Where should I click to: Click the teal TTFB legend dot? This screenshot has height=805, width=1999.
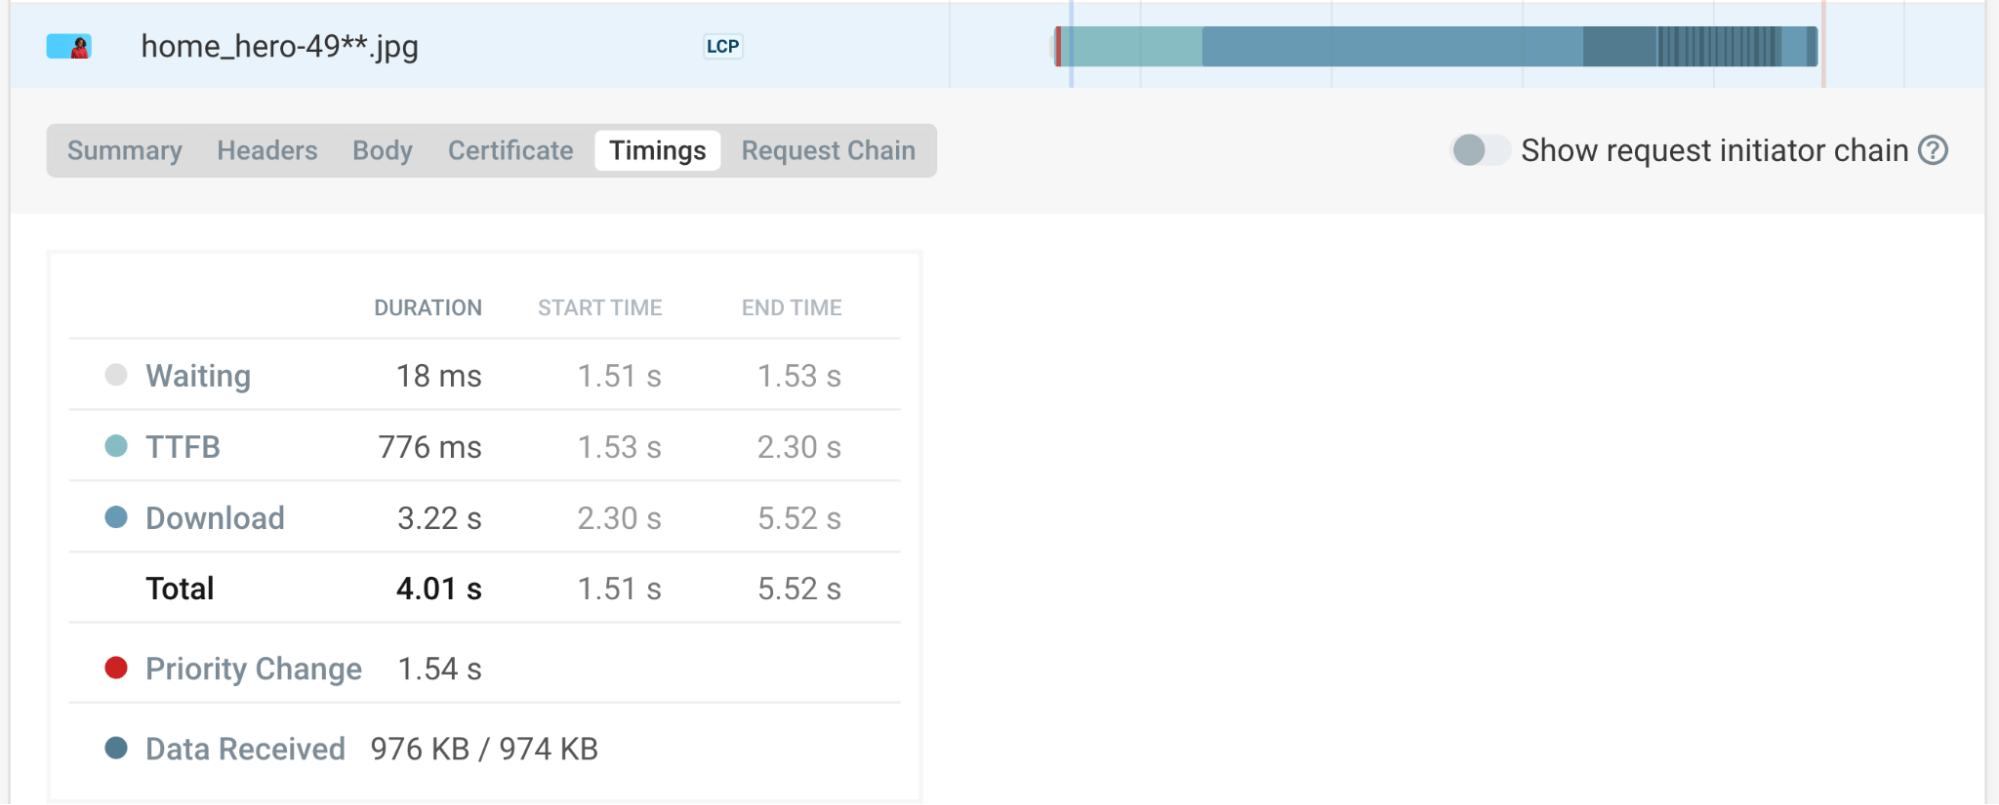tap(116, 446)
